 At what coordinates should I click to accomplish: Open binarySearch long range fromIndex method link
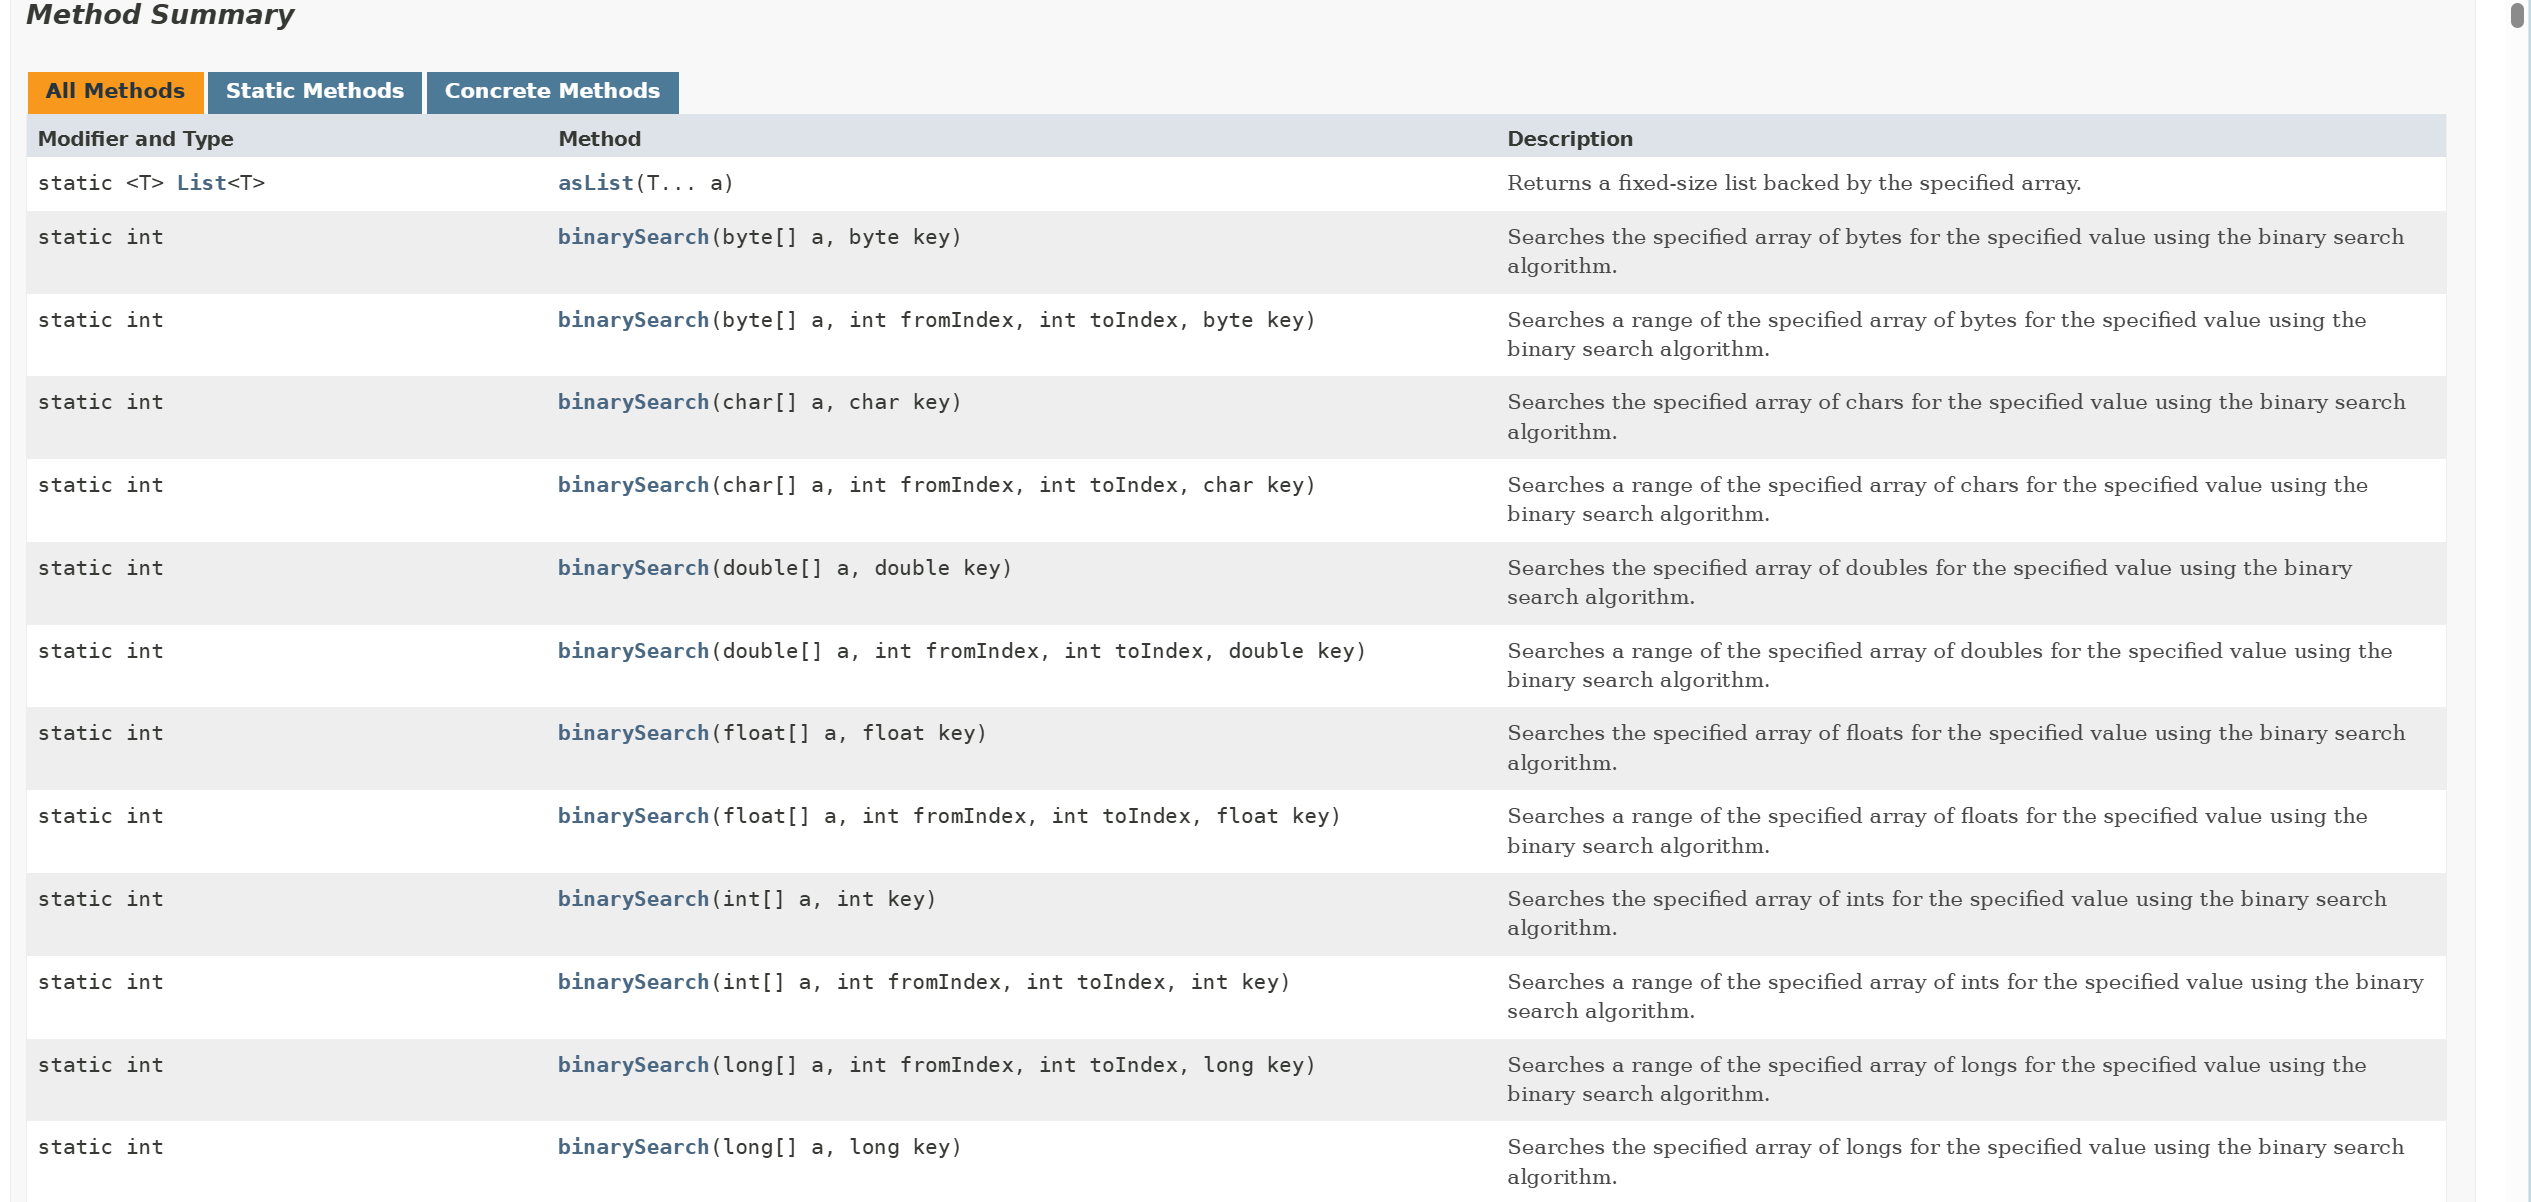click(632, 1065)
